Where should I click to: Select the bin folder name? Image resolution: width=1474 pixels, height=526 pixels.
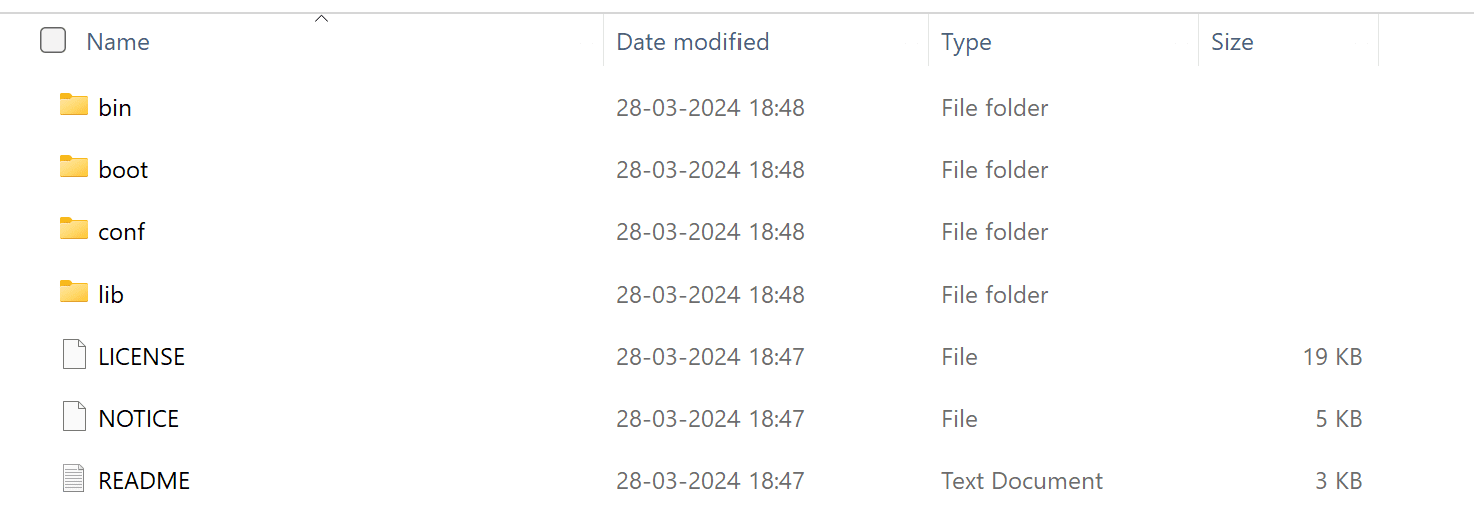[115, 107]
